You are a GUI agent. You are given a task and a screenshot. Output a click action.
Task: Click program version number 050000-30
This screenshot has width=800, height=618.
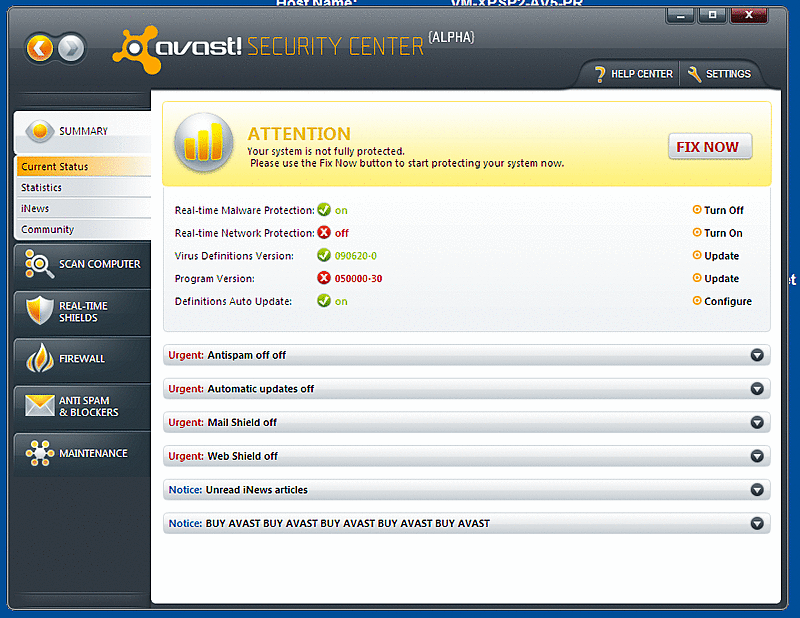pyautogui.click(x=358, y=279)
